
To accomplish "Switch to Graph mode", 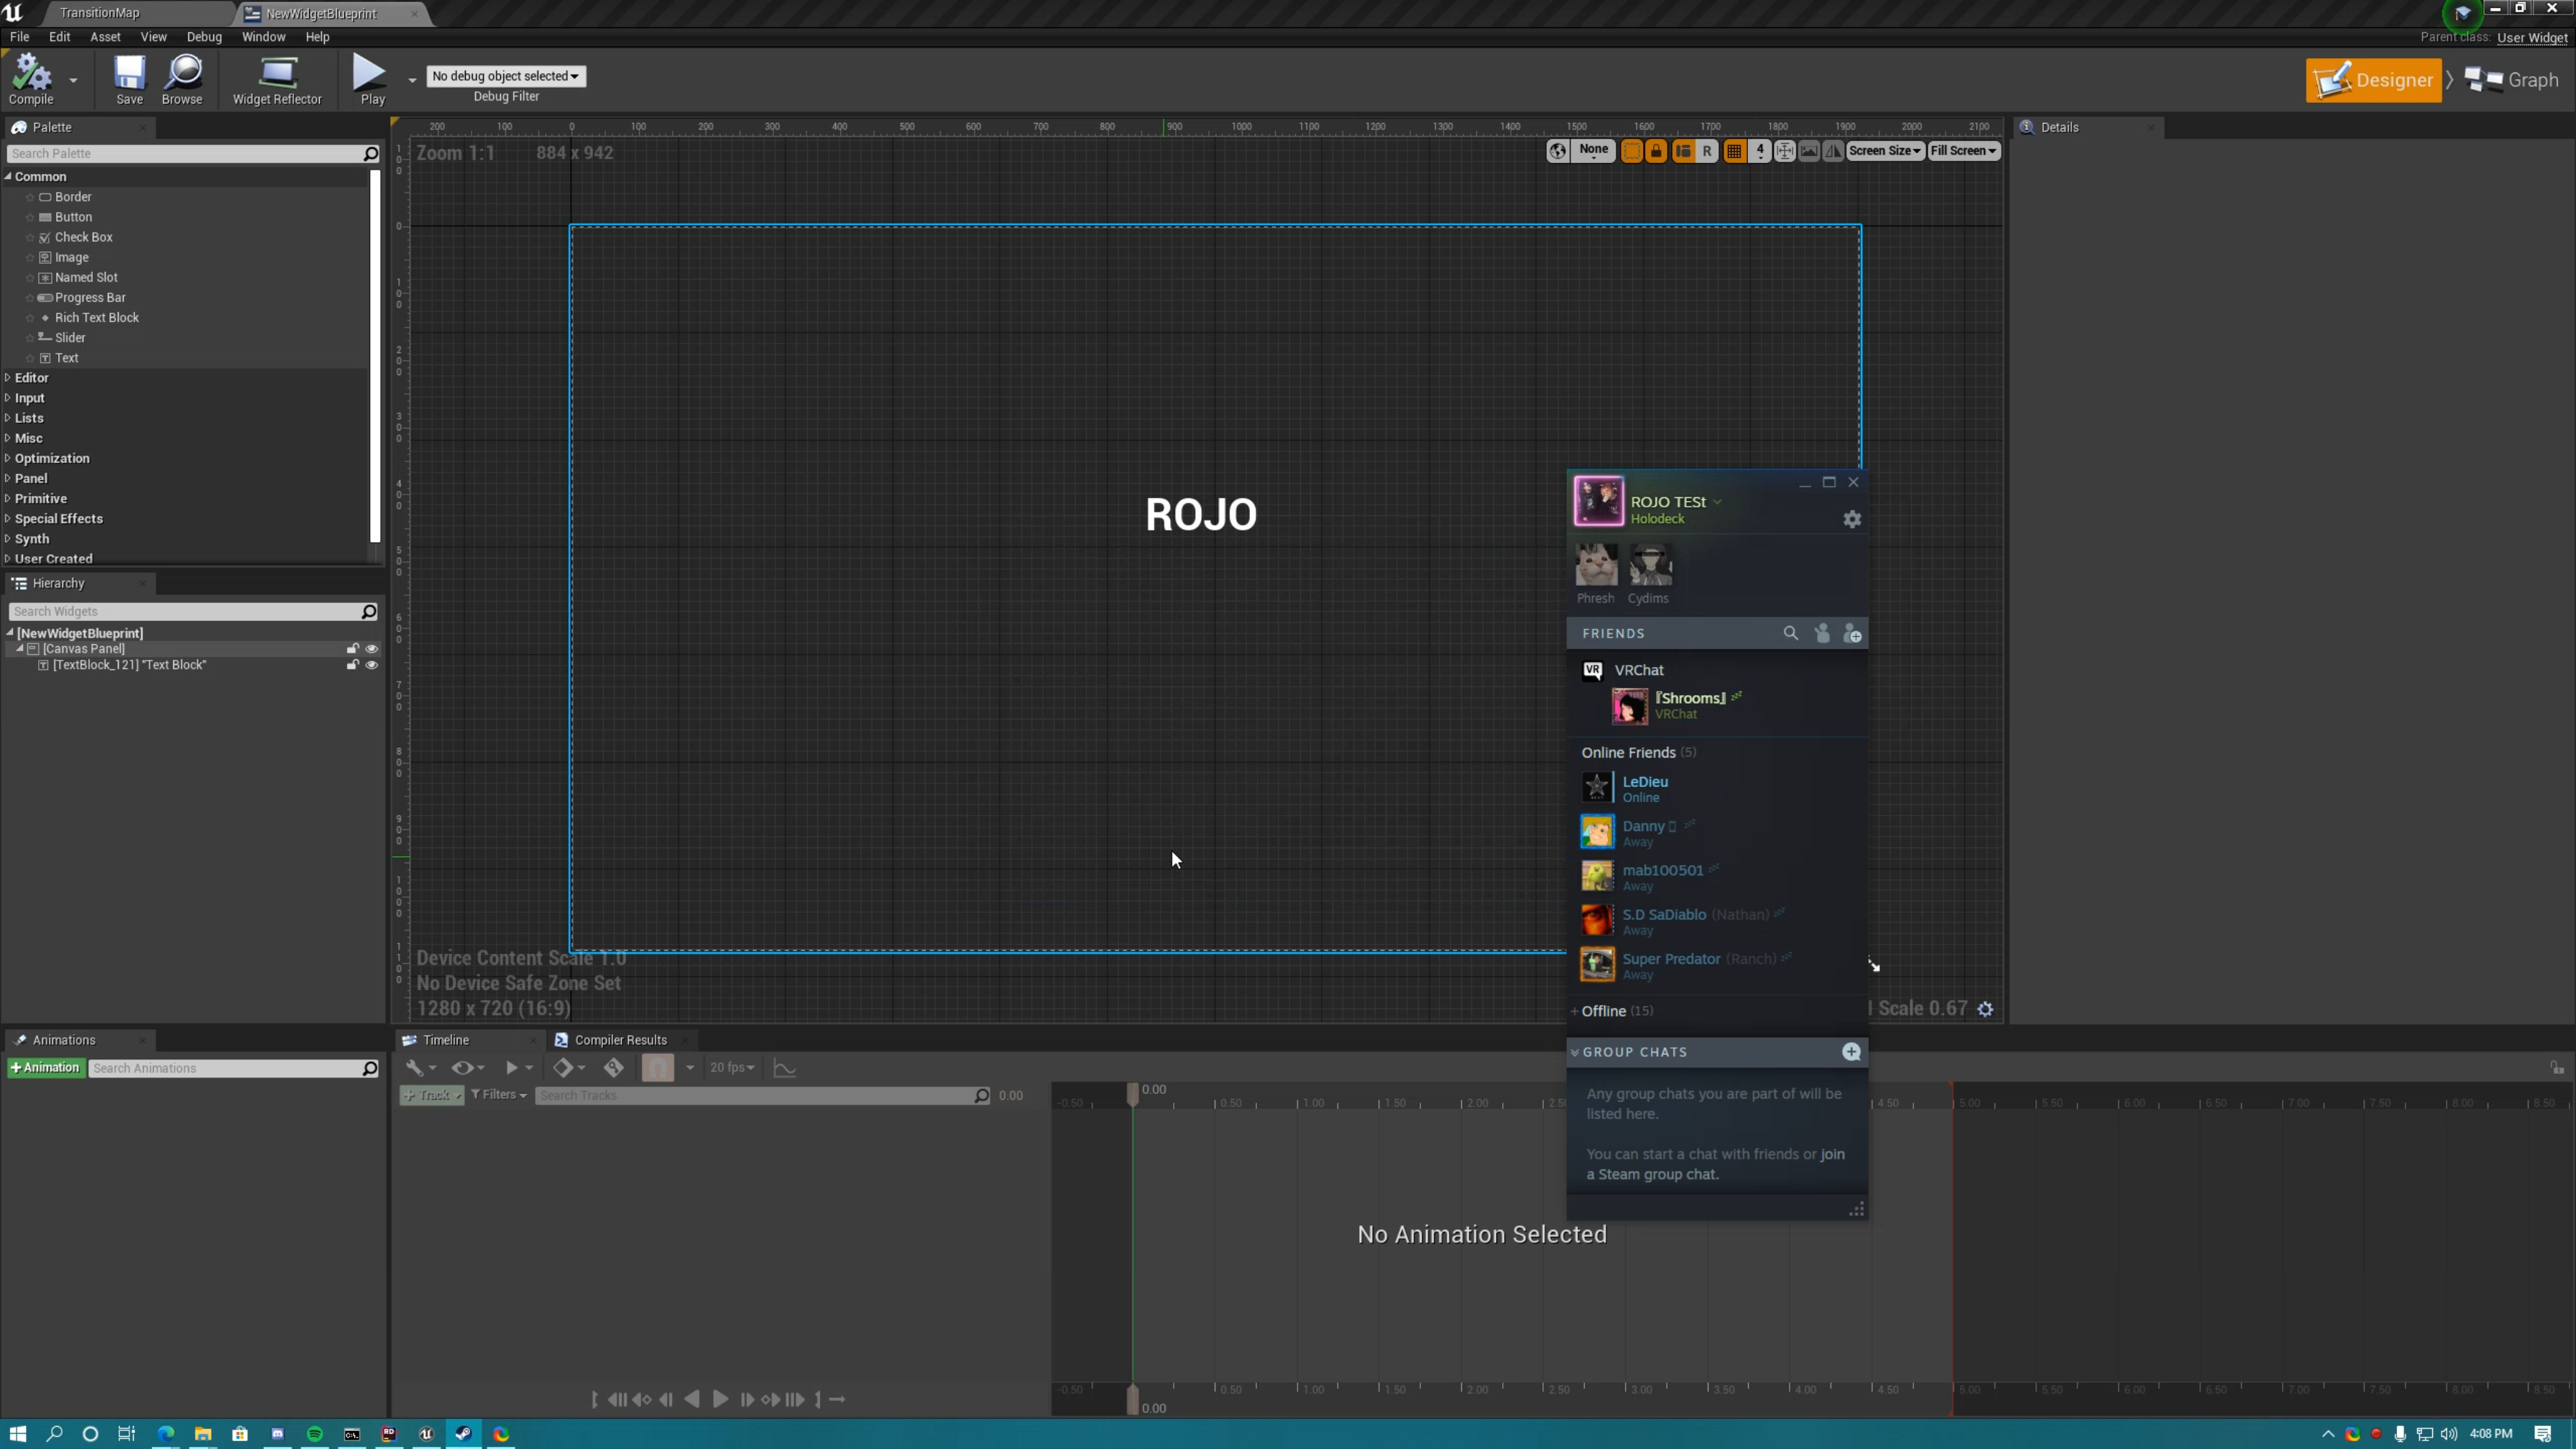I will point(2511,80).
